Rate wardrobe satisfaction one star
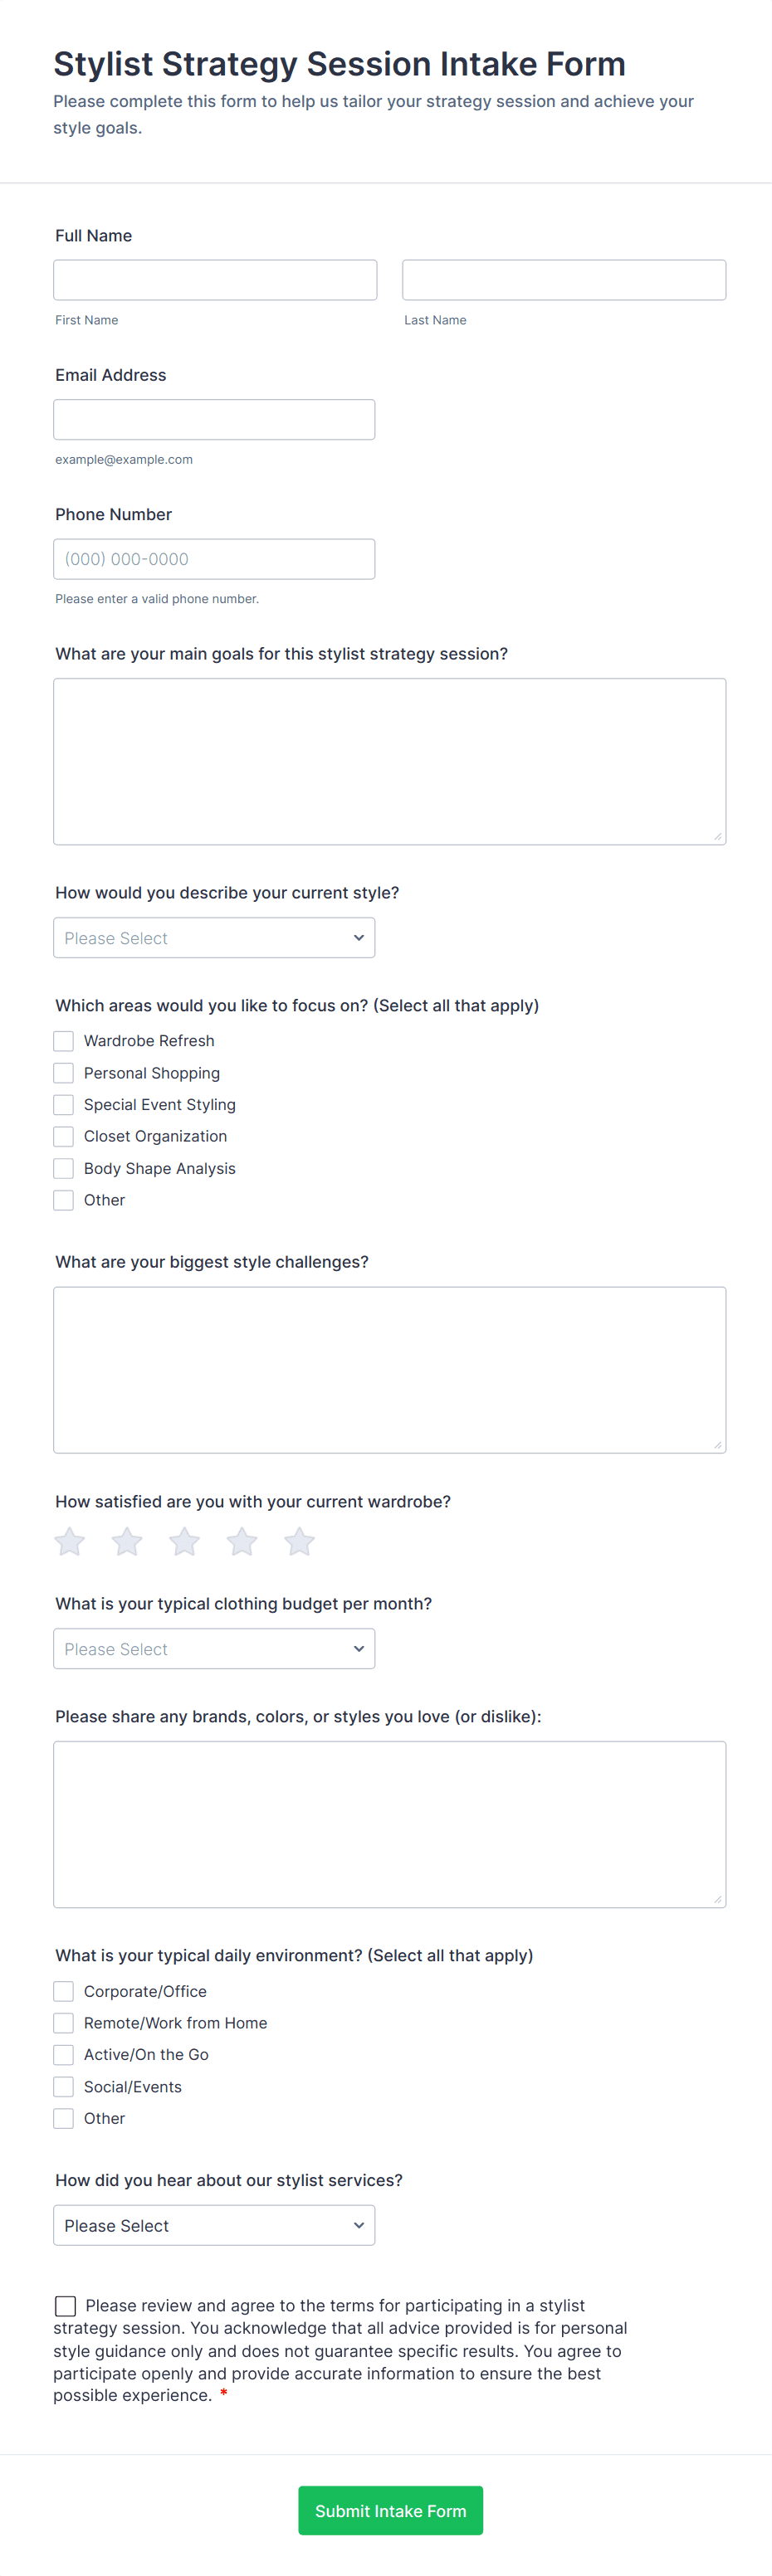The image size is (772, 2576). tap(69, 1541)
